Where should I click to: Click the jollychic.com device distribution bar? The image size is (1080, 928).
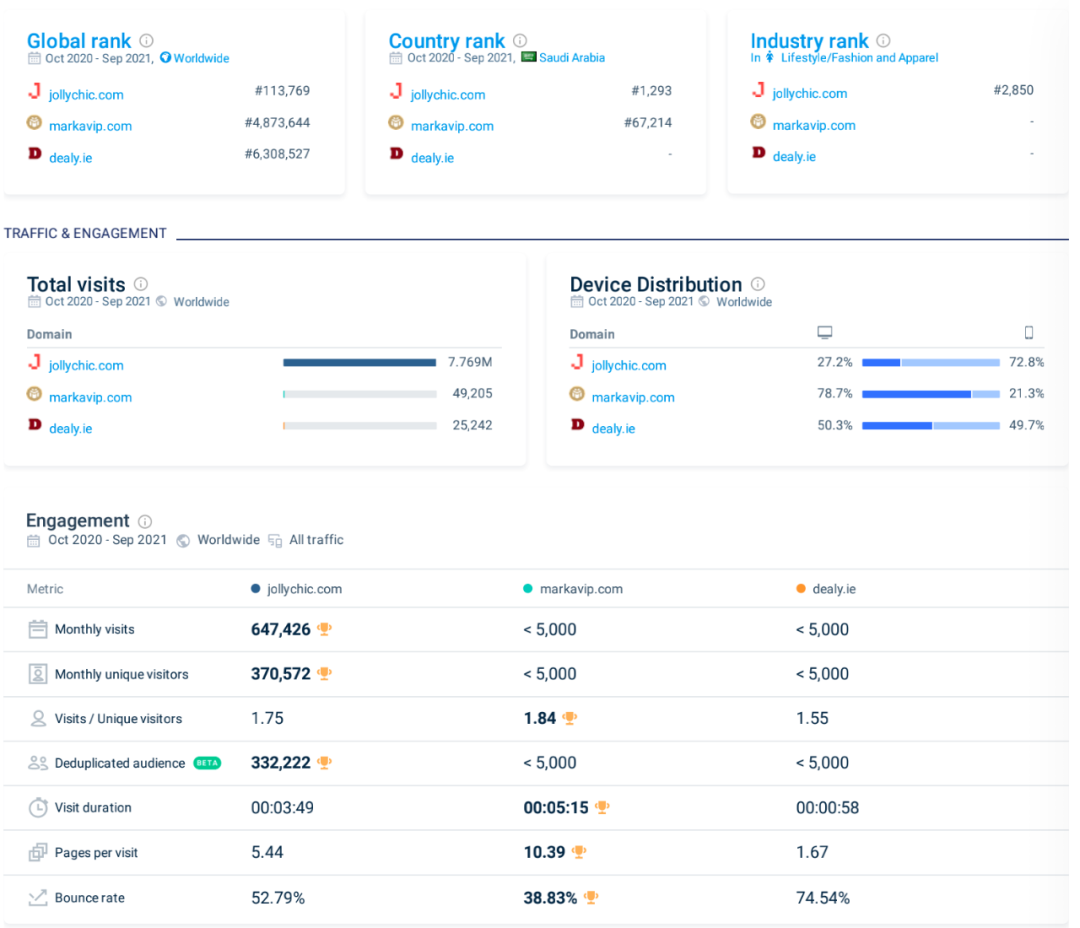(x=931, y=362)
